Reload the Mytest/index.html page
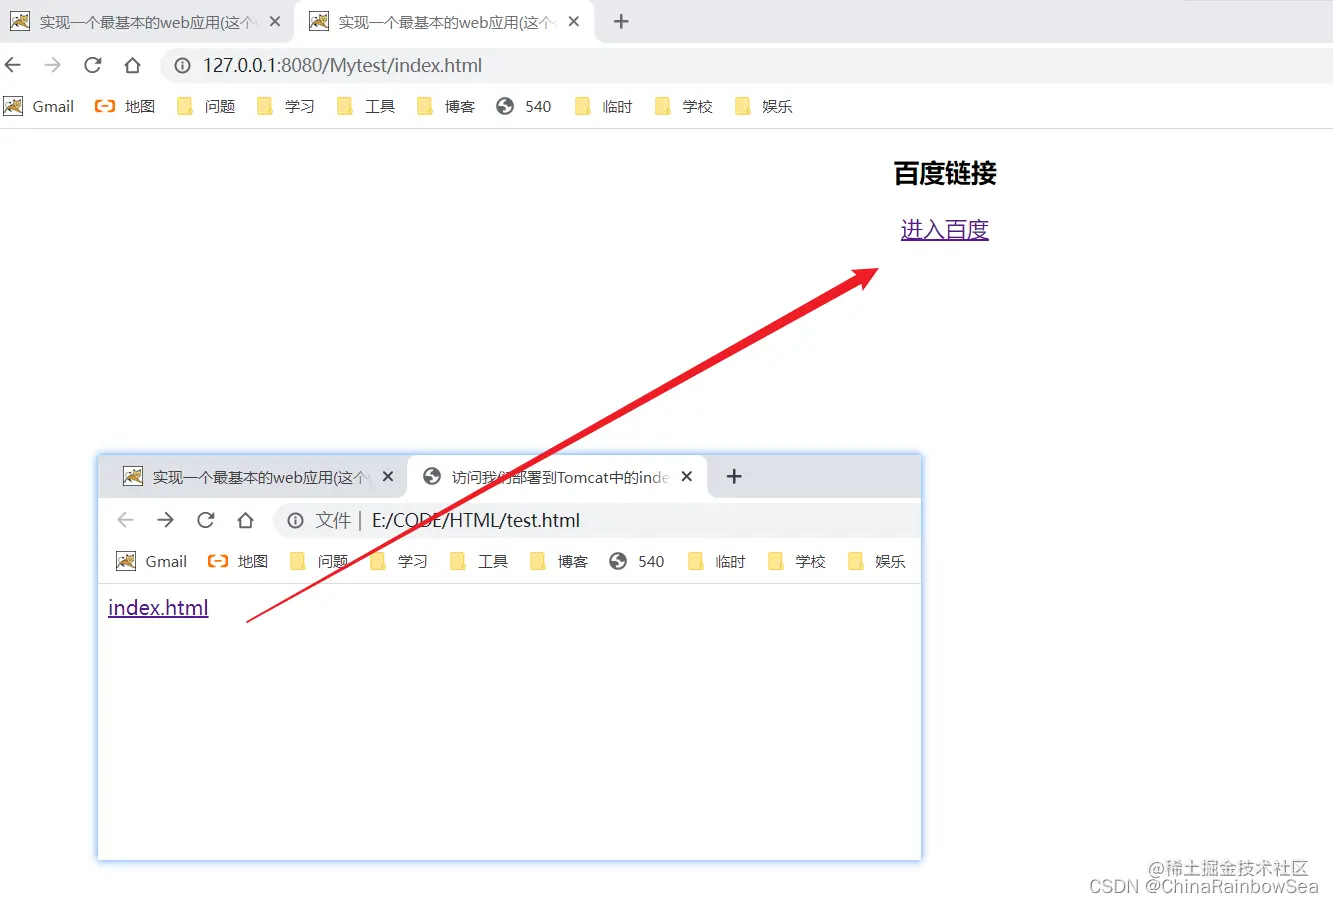1333x903 pixels. point(92,65)
